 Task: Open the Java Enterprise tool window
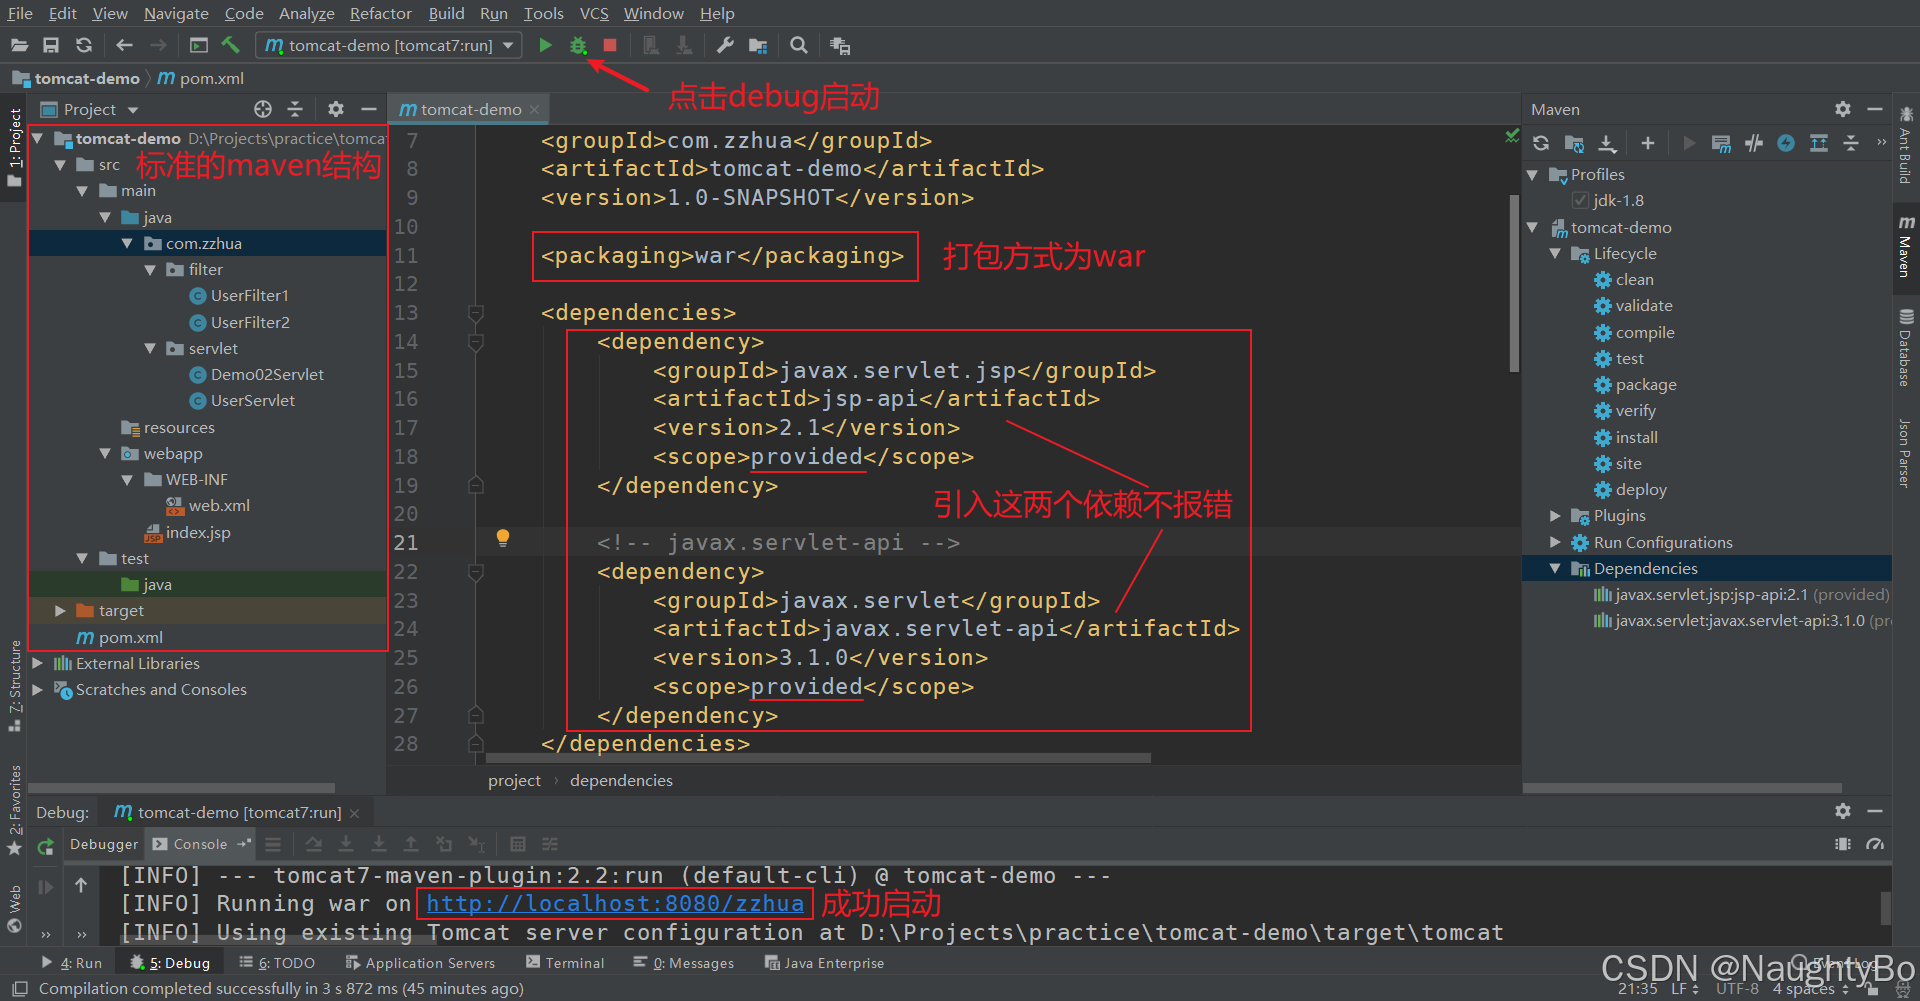coord(825,963)
